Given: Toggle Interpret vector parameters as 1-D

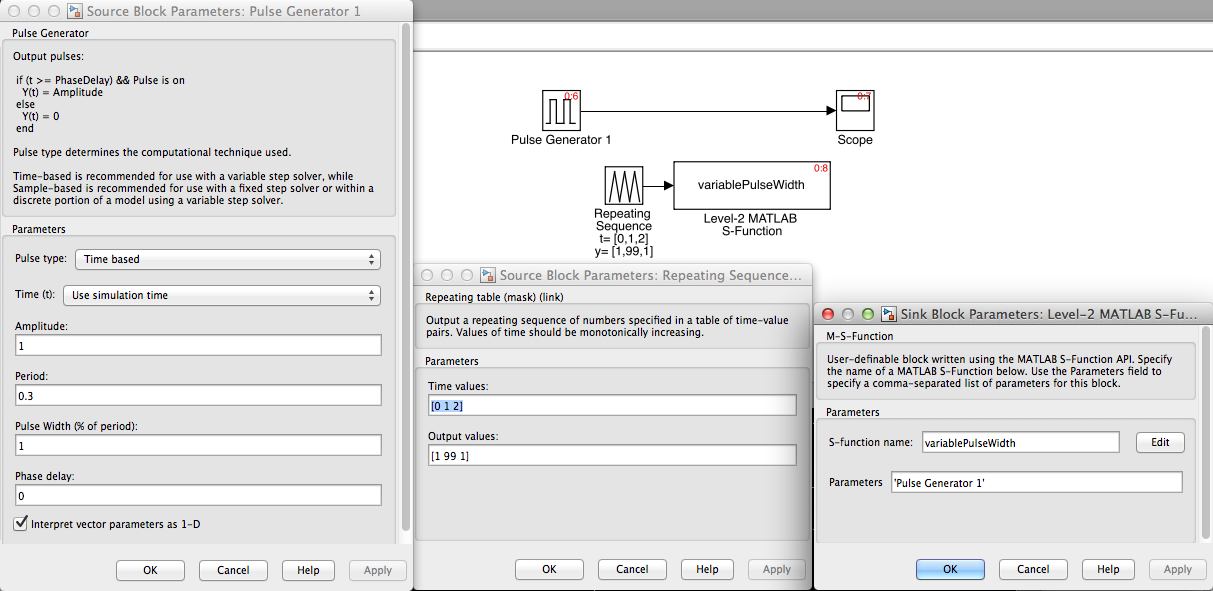Looking at the screenshot, I should coord(21,523).
